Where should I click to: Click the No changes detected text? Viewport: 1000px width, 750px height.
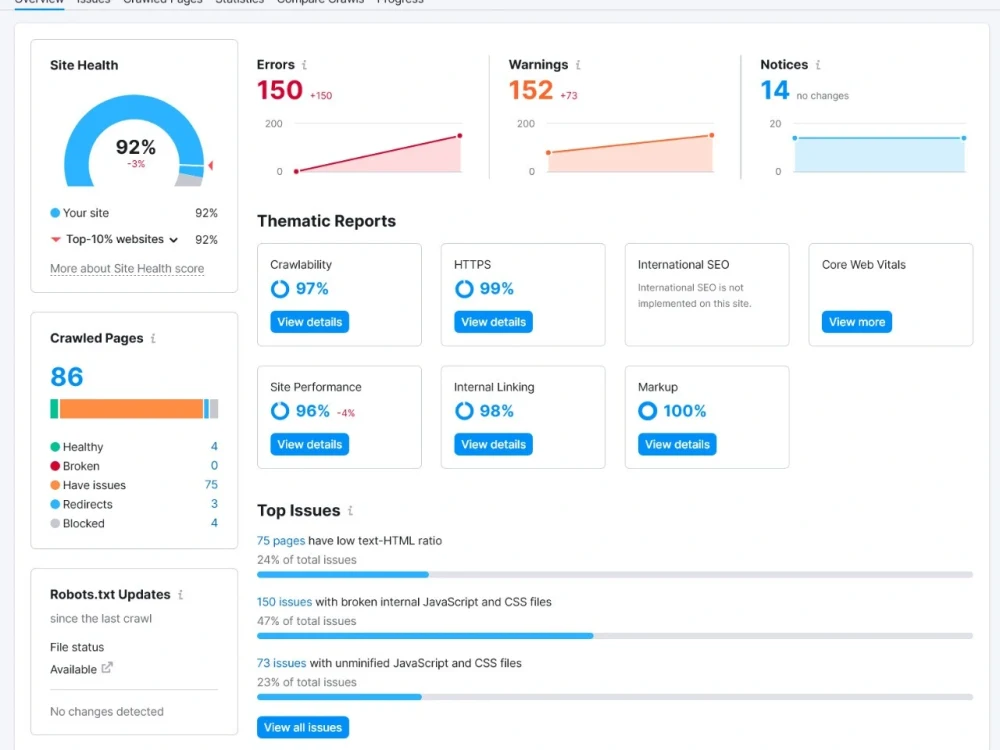[x=107, y=712]
